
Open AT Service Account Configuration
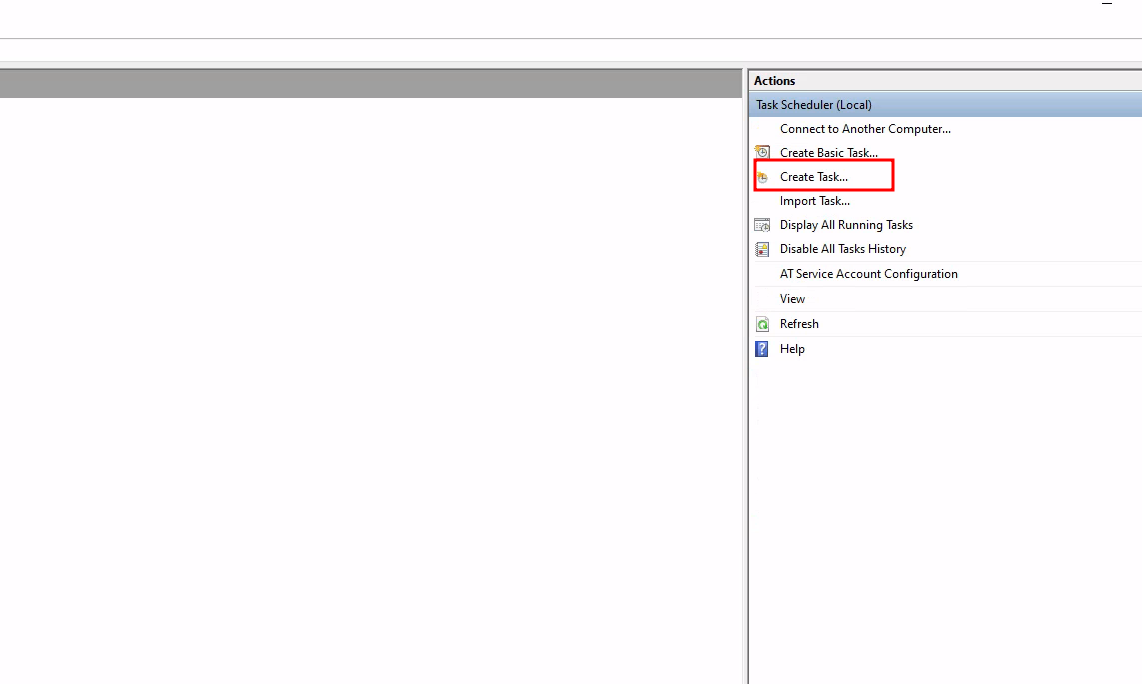[x=868, y=274]
